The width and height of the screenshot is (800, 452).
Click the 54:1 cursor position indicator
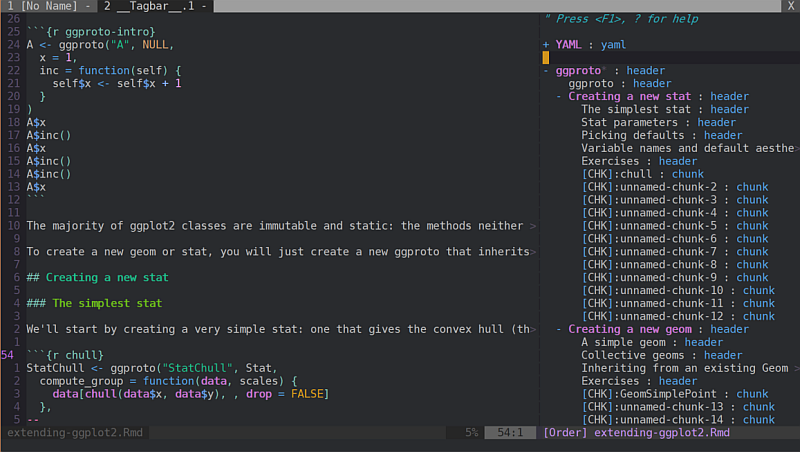point(510,433)
